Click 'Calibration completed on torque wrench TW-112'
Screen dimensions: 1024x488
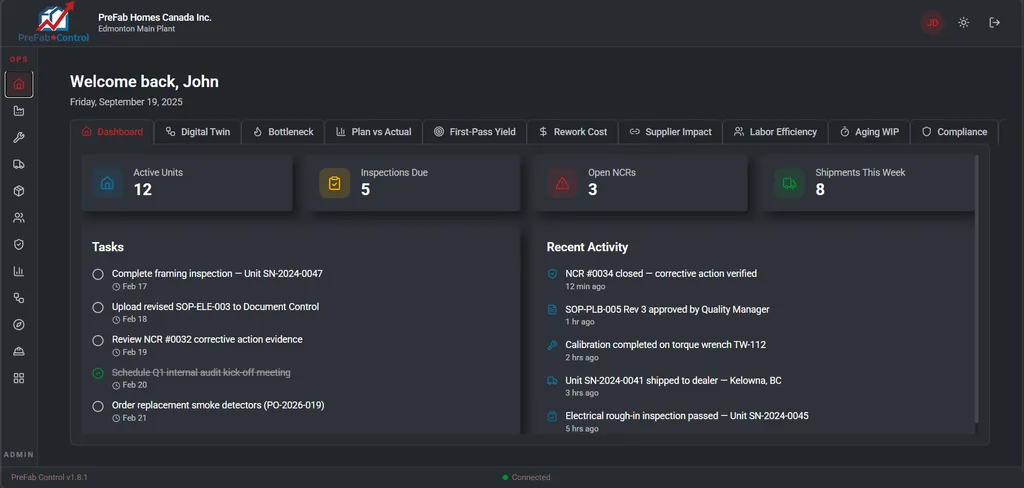pyautogui.click(x=665, y=345)
